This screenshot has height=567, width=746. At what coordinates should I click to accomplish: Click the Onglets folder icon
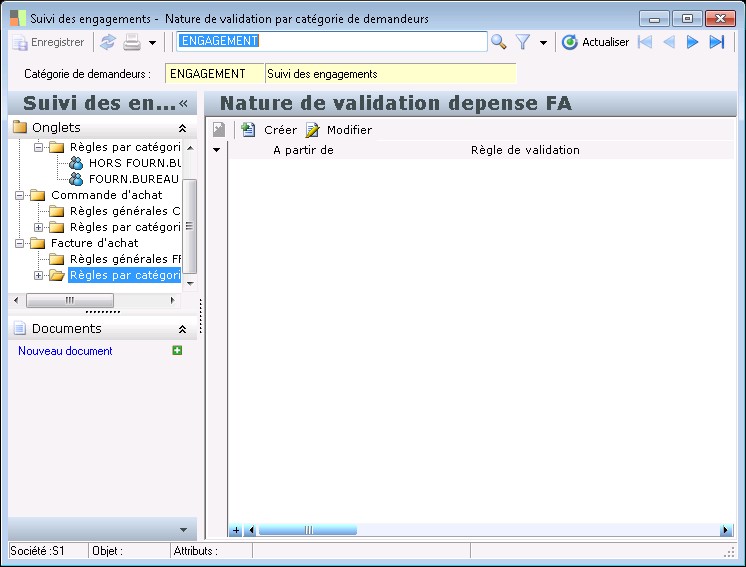[x=20, y=127]
